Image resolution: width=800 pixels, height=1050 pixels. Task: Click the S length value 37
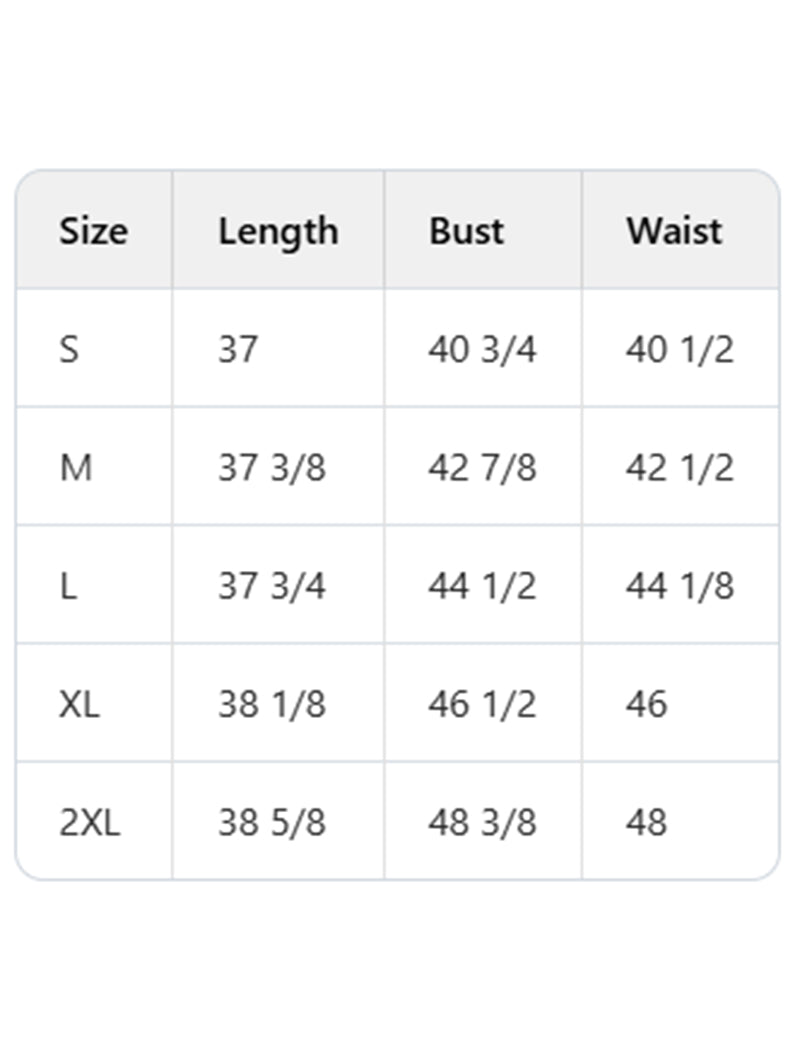[238, 350]
